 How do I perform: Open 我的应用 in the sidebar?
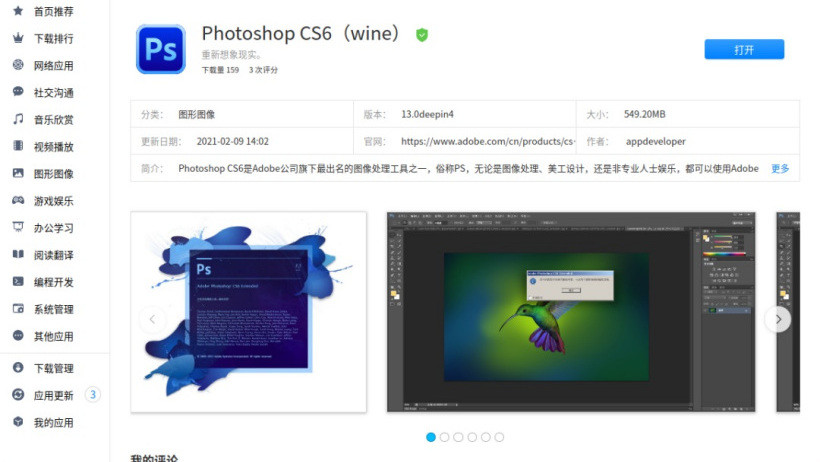[54, 423]
